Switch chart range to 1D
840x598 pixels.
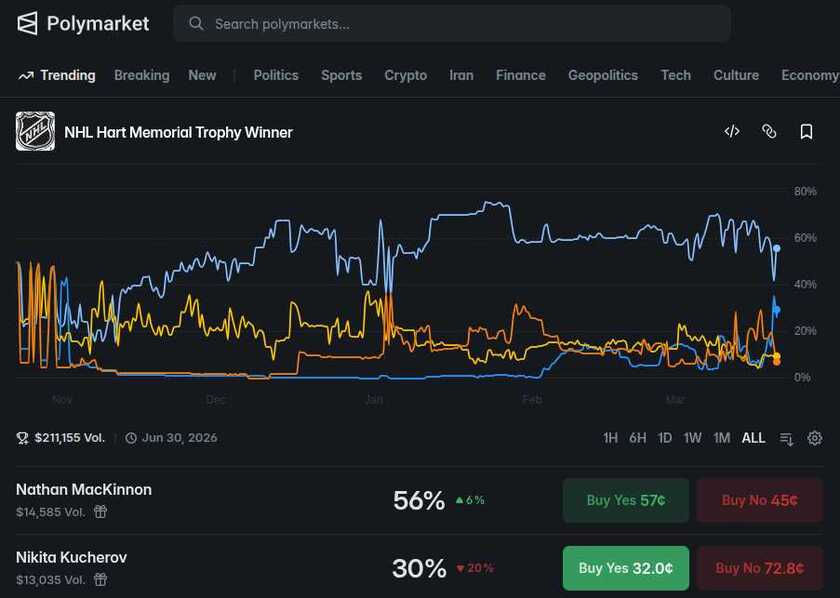(665, 438)
